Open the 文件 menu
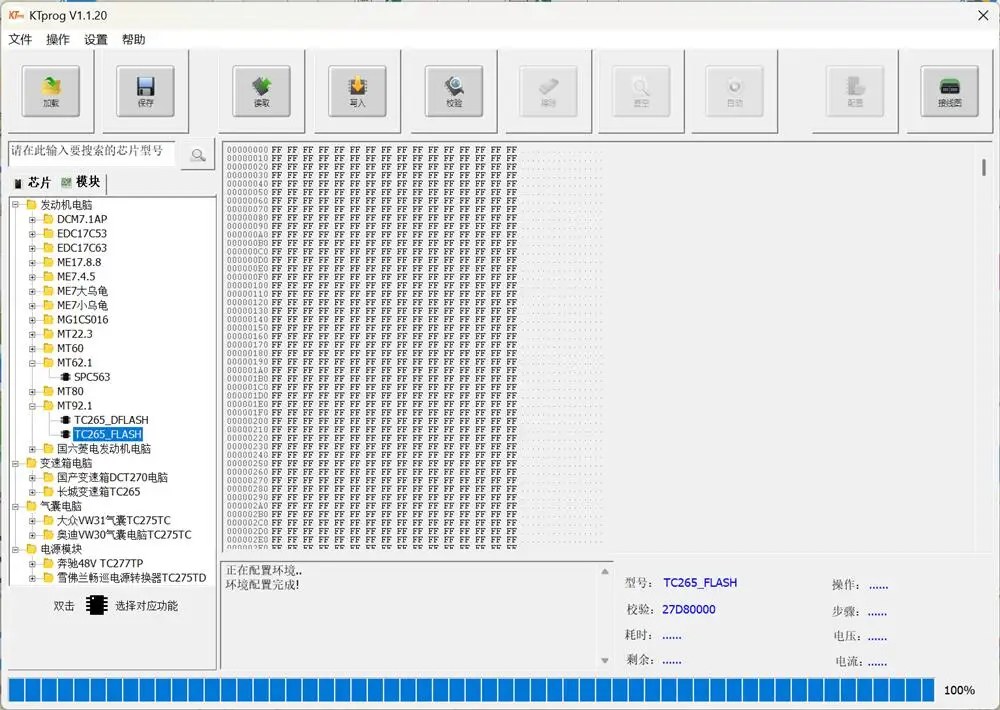Image resolution: width=1000 pixels, height=710 pixels. [x=20, y=40]
